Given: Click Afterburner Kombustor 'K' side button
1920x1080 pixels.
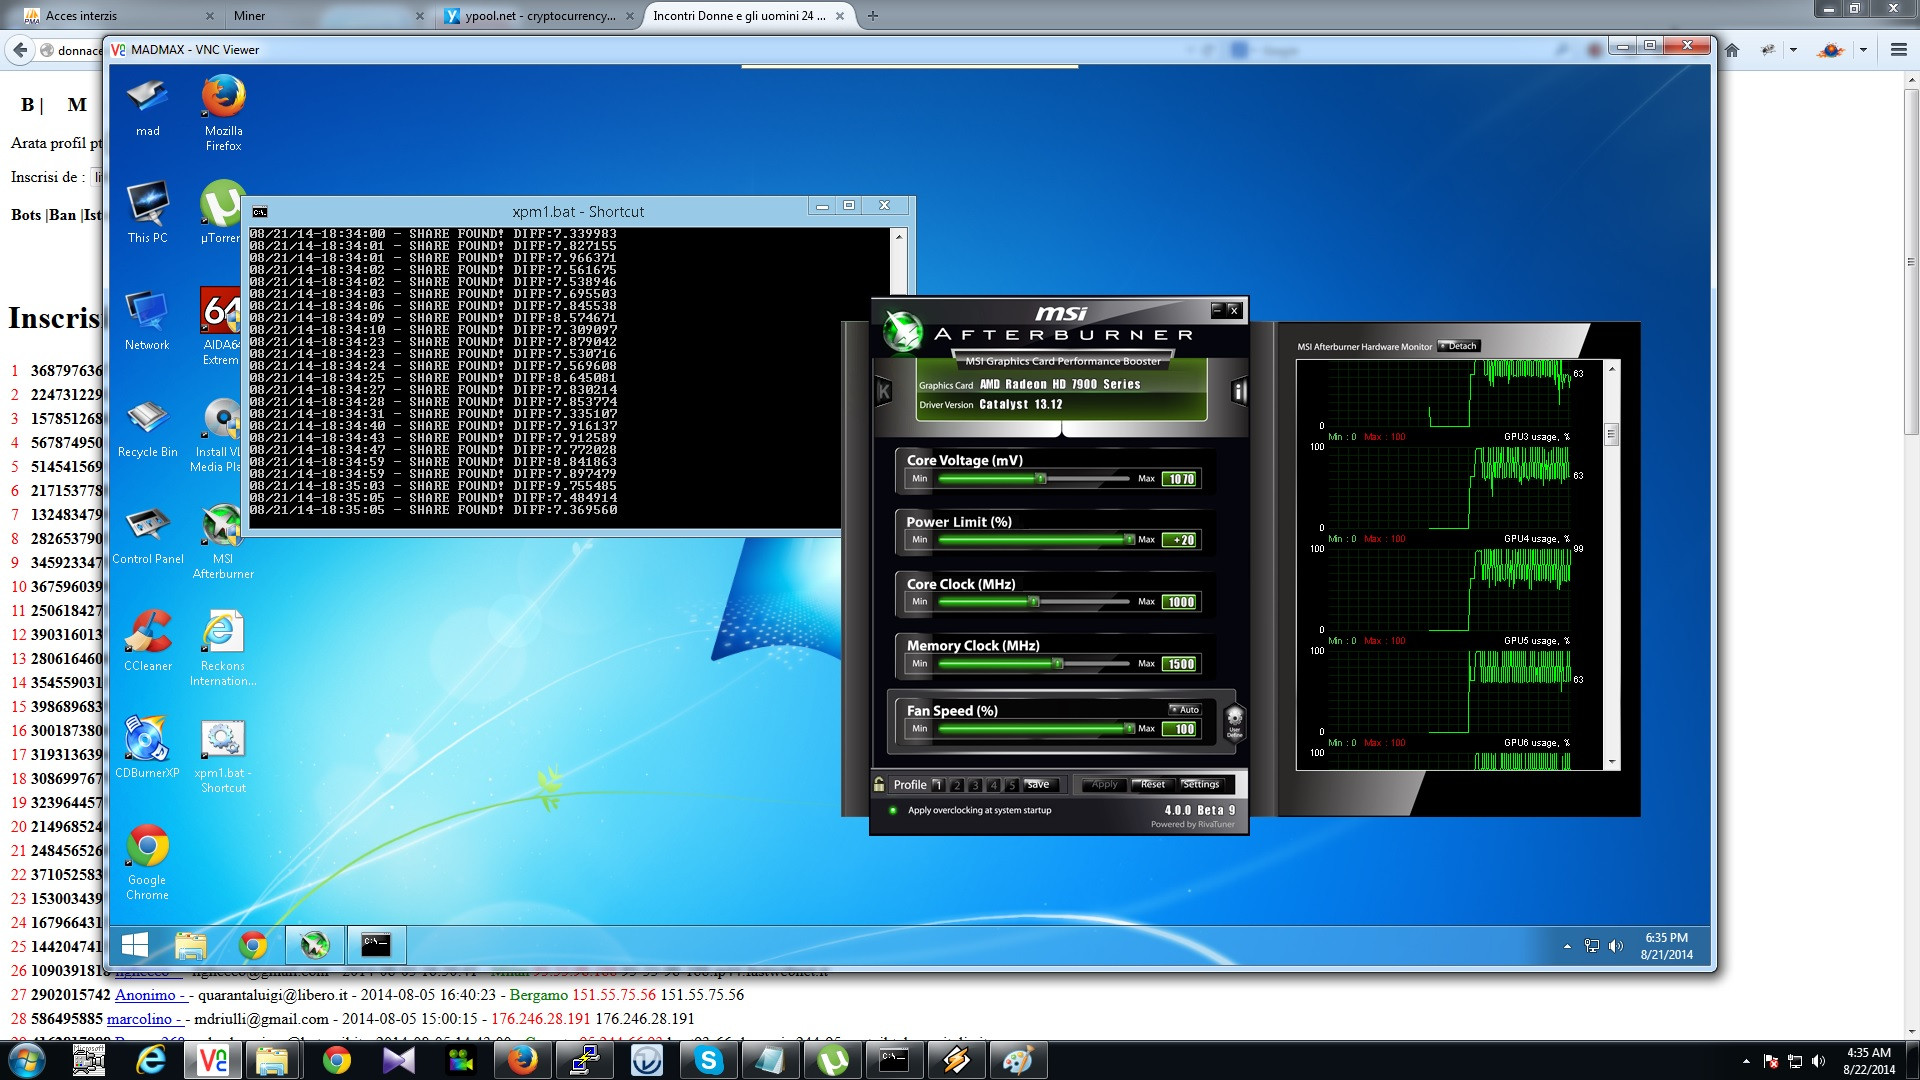Looking at the screenshot, I should point(883,392).
